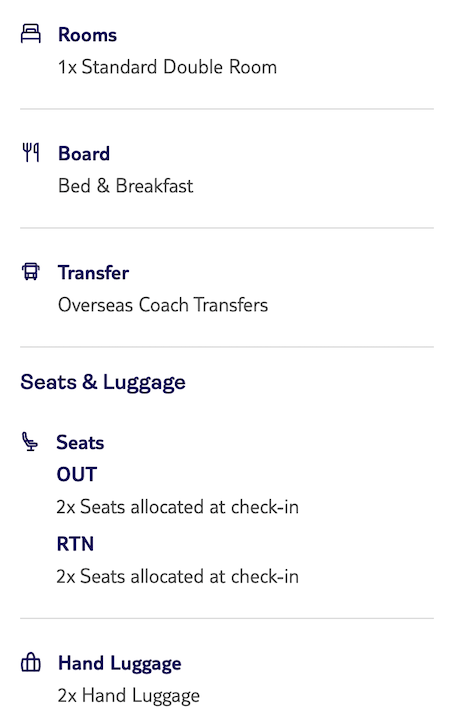Click the Overseas Coach Transfers text

[x=163, y=305]
